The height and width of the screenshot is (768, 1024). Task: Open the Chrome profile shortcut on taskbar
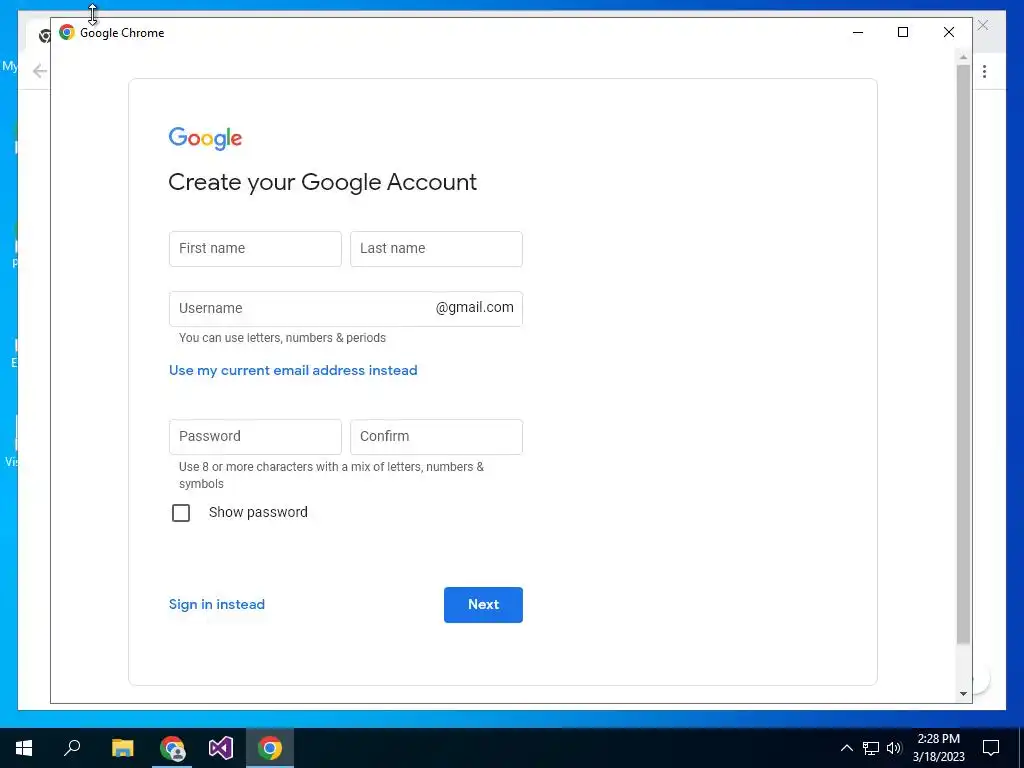[172, 748]
